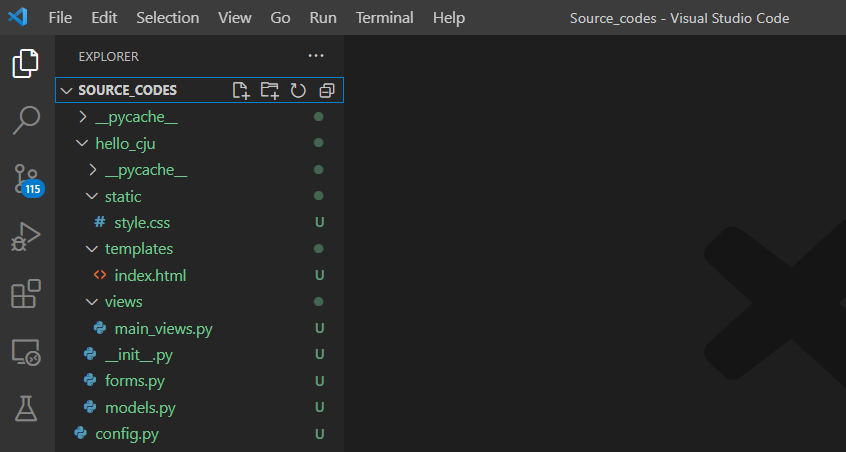Click the Python icon beside __init__.py

pos(90,354)
